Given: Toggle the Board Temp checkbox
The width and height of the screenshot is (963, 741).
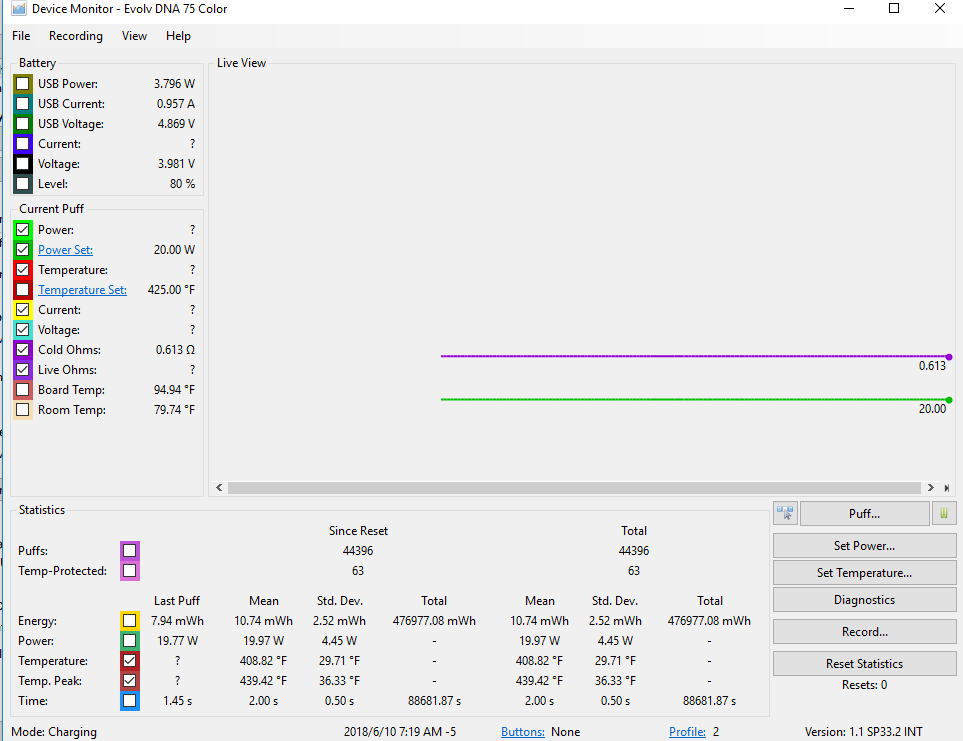Looking at the screenshot, I should point(23,390).
